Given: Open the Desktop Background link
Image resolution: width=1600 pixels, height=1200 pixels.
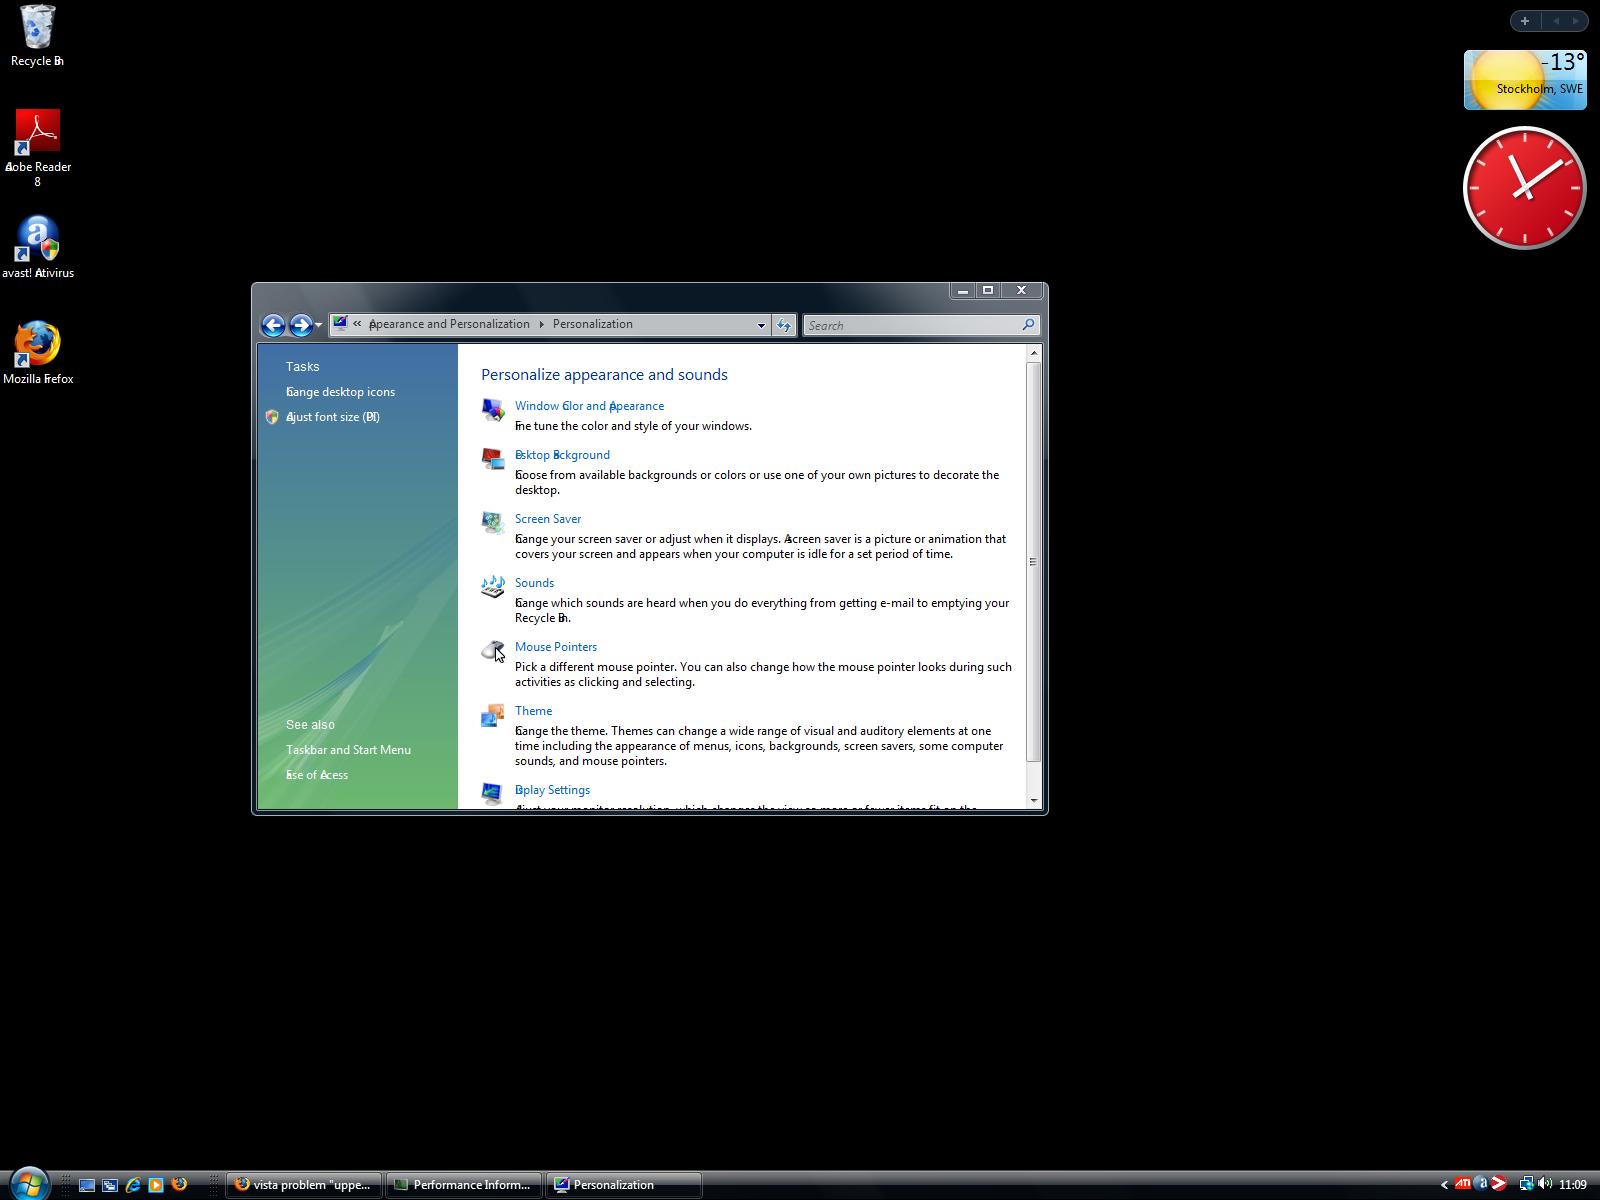Looking at the screenshot, I should pos(562,455).
